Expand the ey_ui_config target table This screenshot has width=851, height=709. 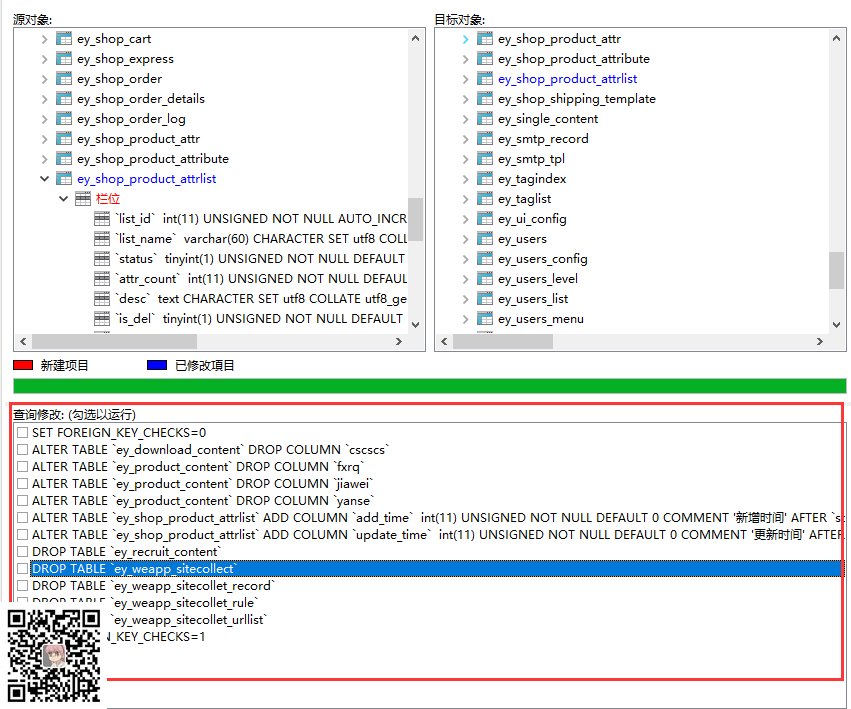465,219
